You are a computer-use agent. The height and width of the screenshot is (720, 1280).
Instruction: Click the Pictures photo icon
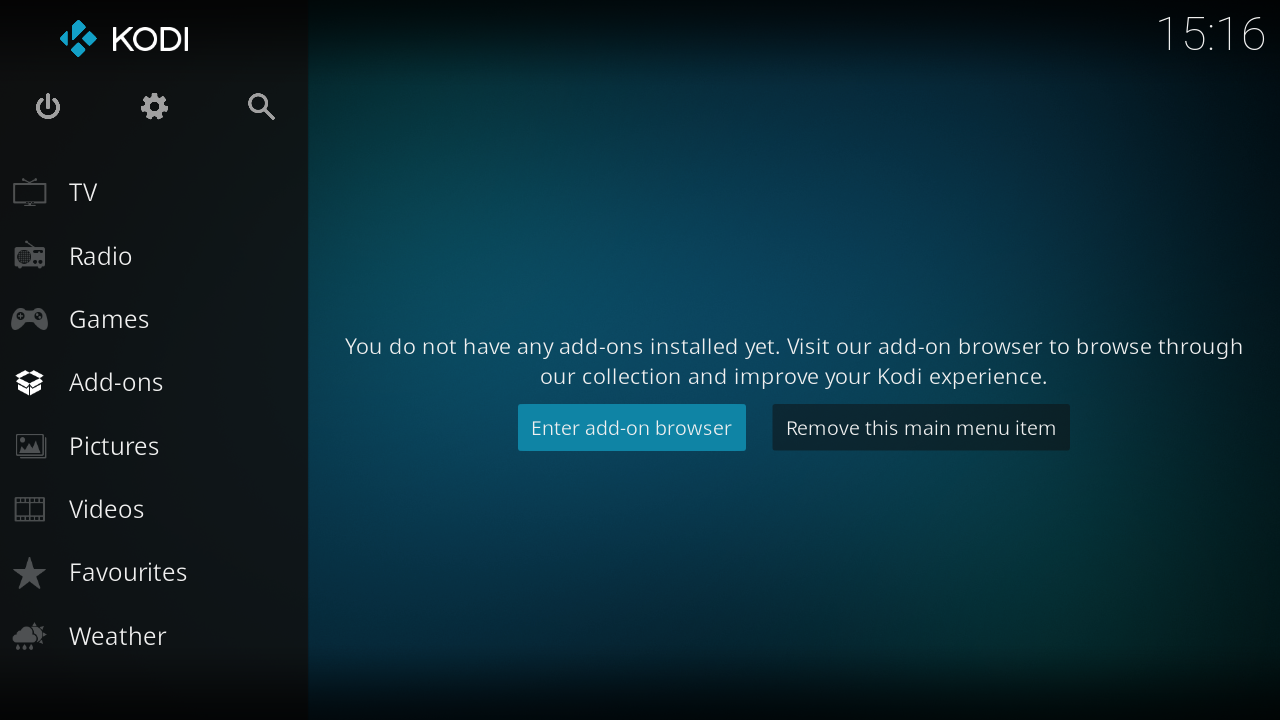pyautogui.click(x=30, y=446)
